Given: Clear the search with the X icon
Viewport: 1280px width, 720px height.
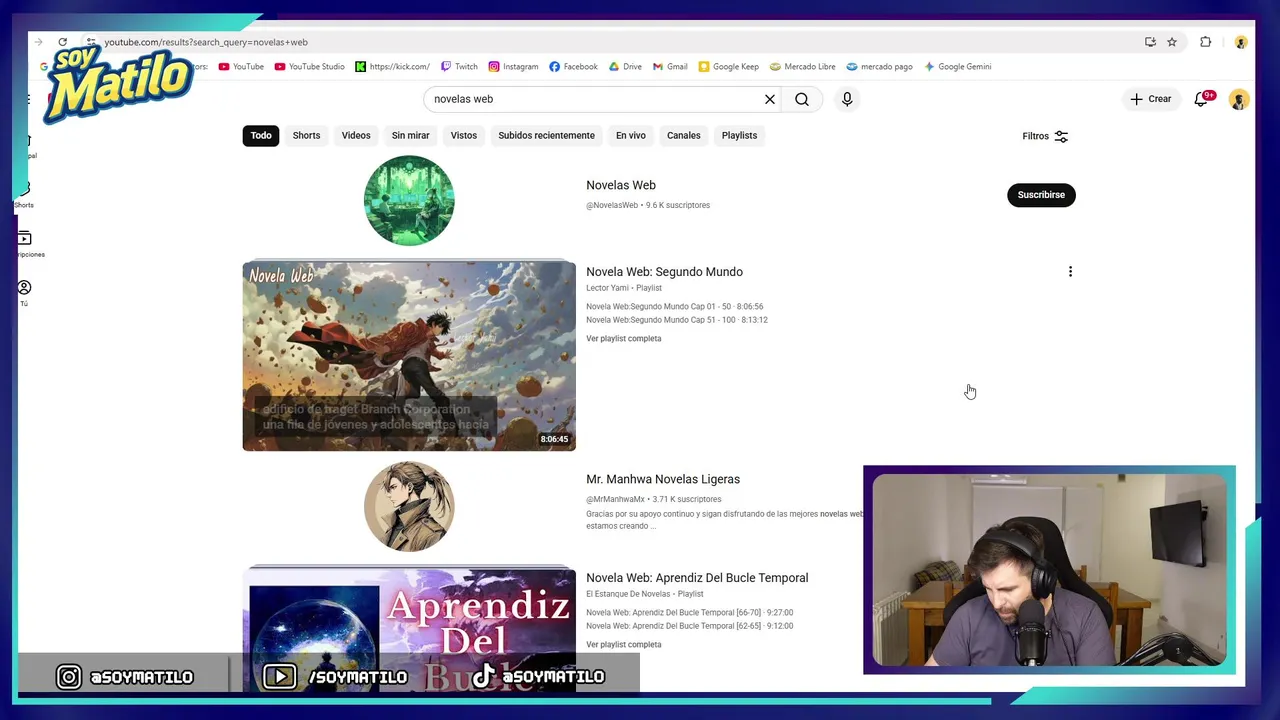Looking at the screenshot, I should (770, 99).
